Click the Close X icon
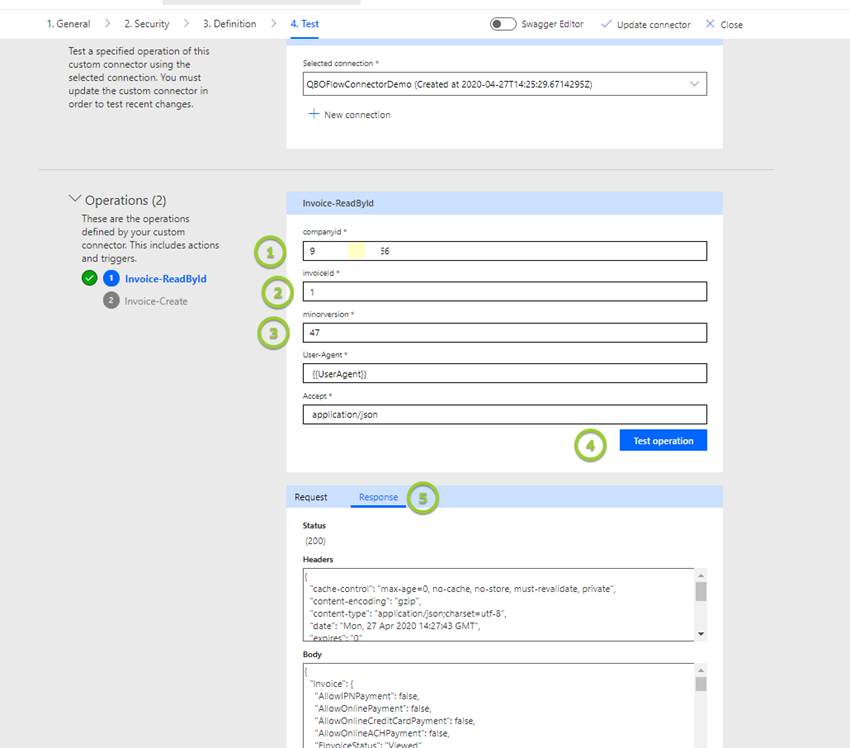The height and width of the screenshot is (748, 850). (710, 24)
